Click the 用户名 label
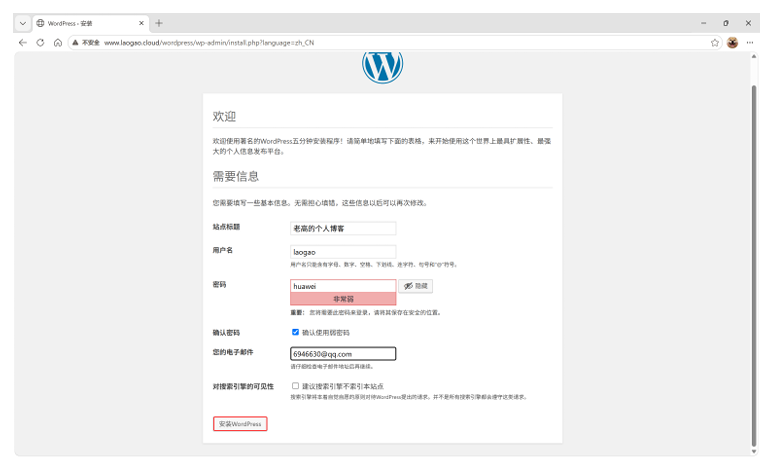780x472 pixels. [223, 250]
